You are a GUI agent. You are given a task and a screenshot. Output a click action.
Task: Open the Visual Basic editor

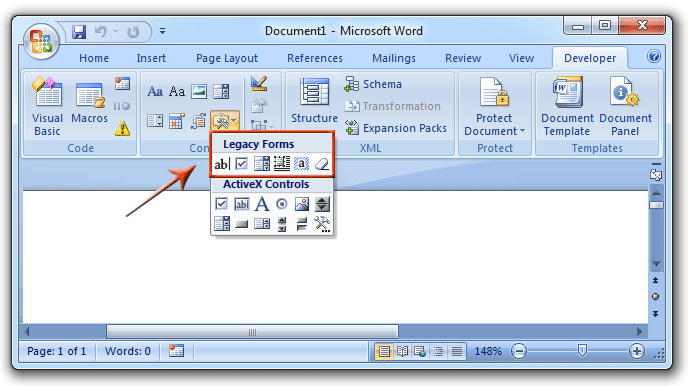(x=47, y=106)
